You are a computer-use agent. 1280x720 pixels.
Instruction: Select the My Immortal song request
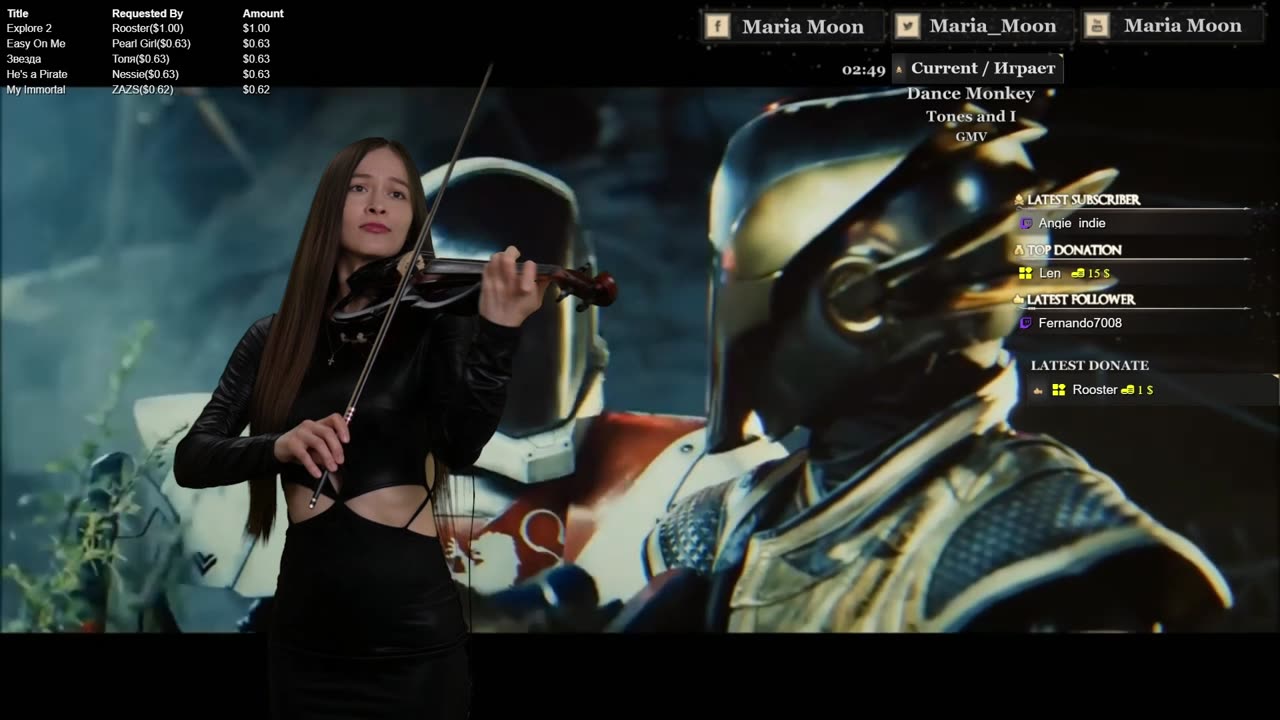click(36, 90)
